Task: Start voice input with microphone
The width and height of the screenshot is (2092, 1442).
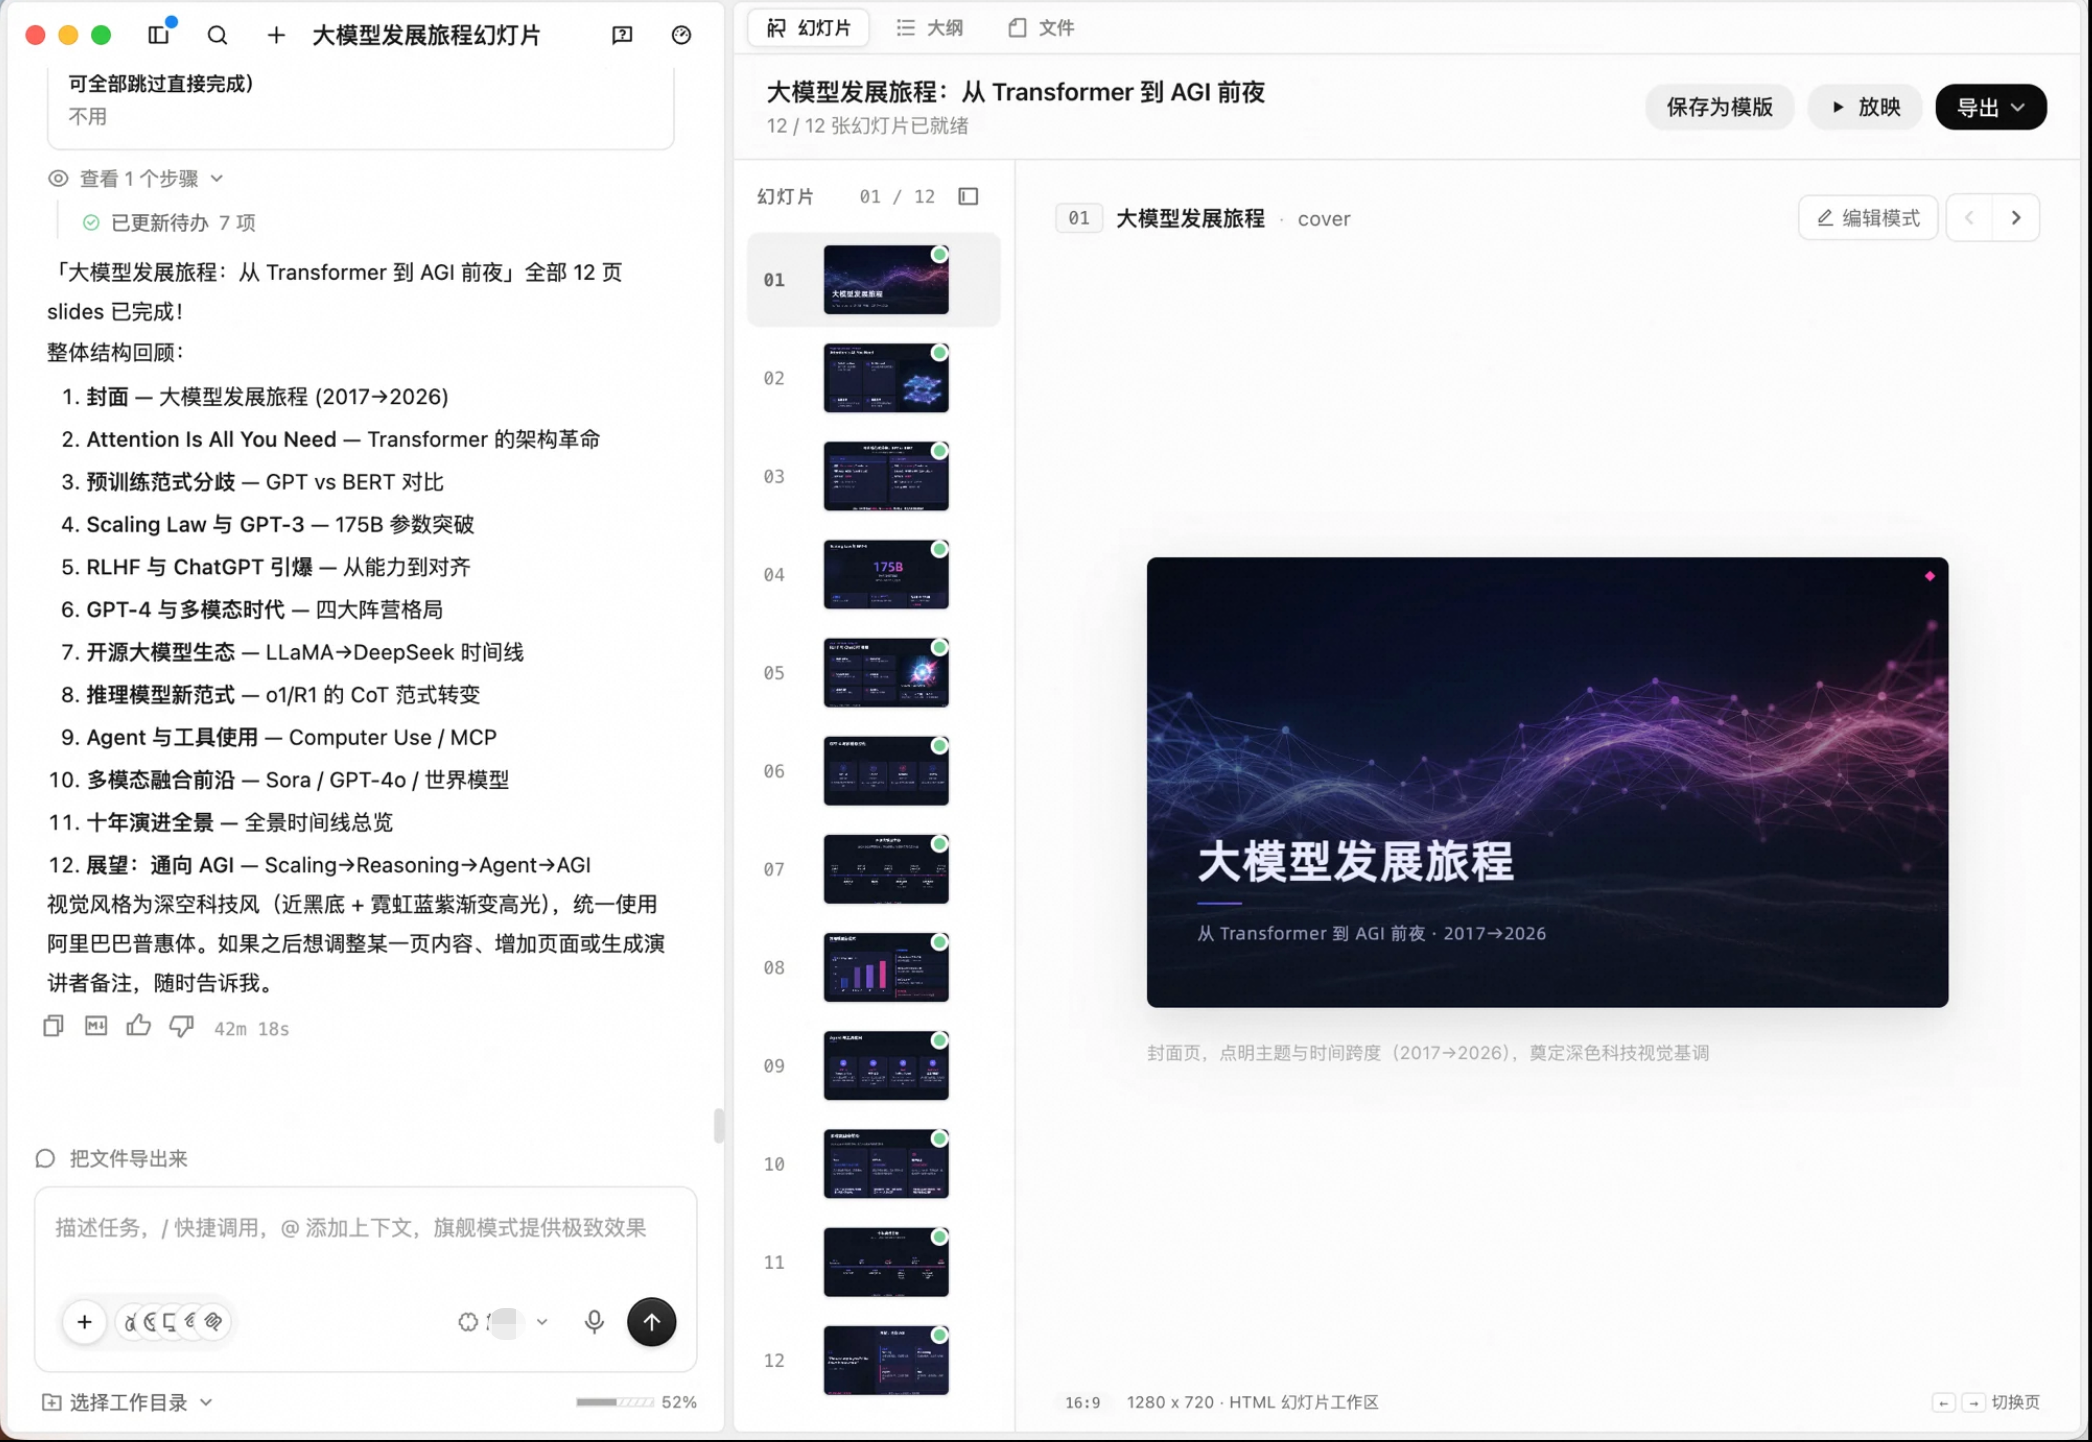Action: (594, 1322)
